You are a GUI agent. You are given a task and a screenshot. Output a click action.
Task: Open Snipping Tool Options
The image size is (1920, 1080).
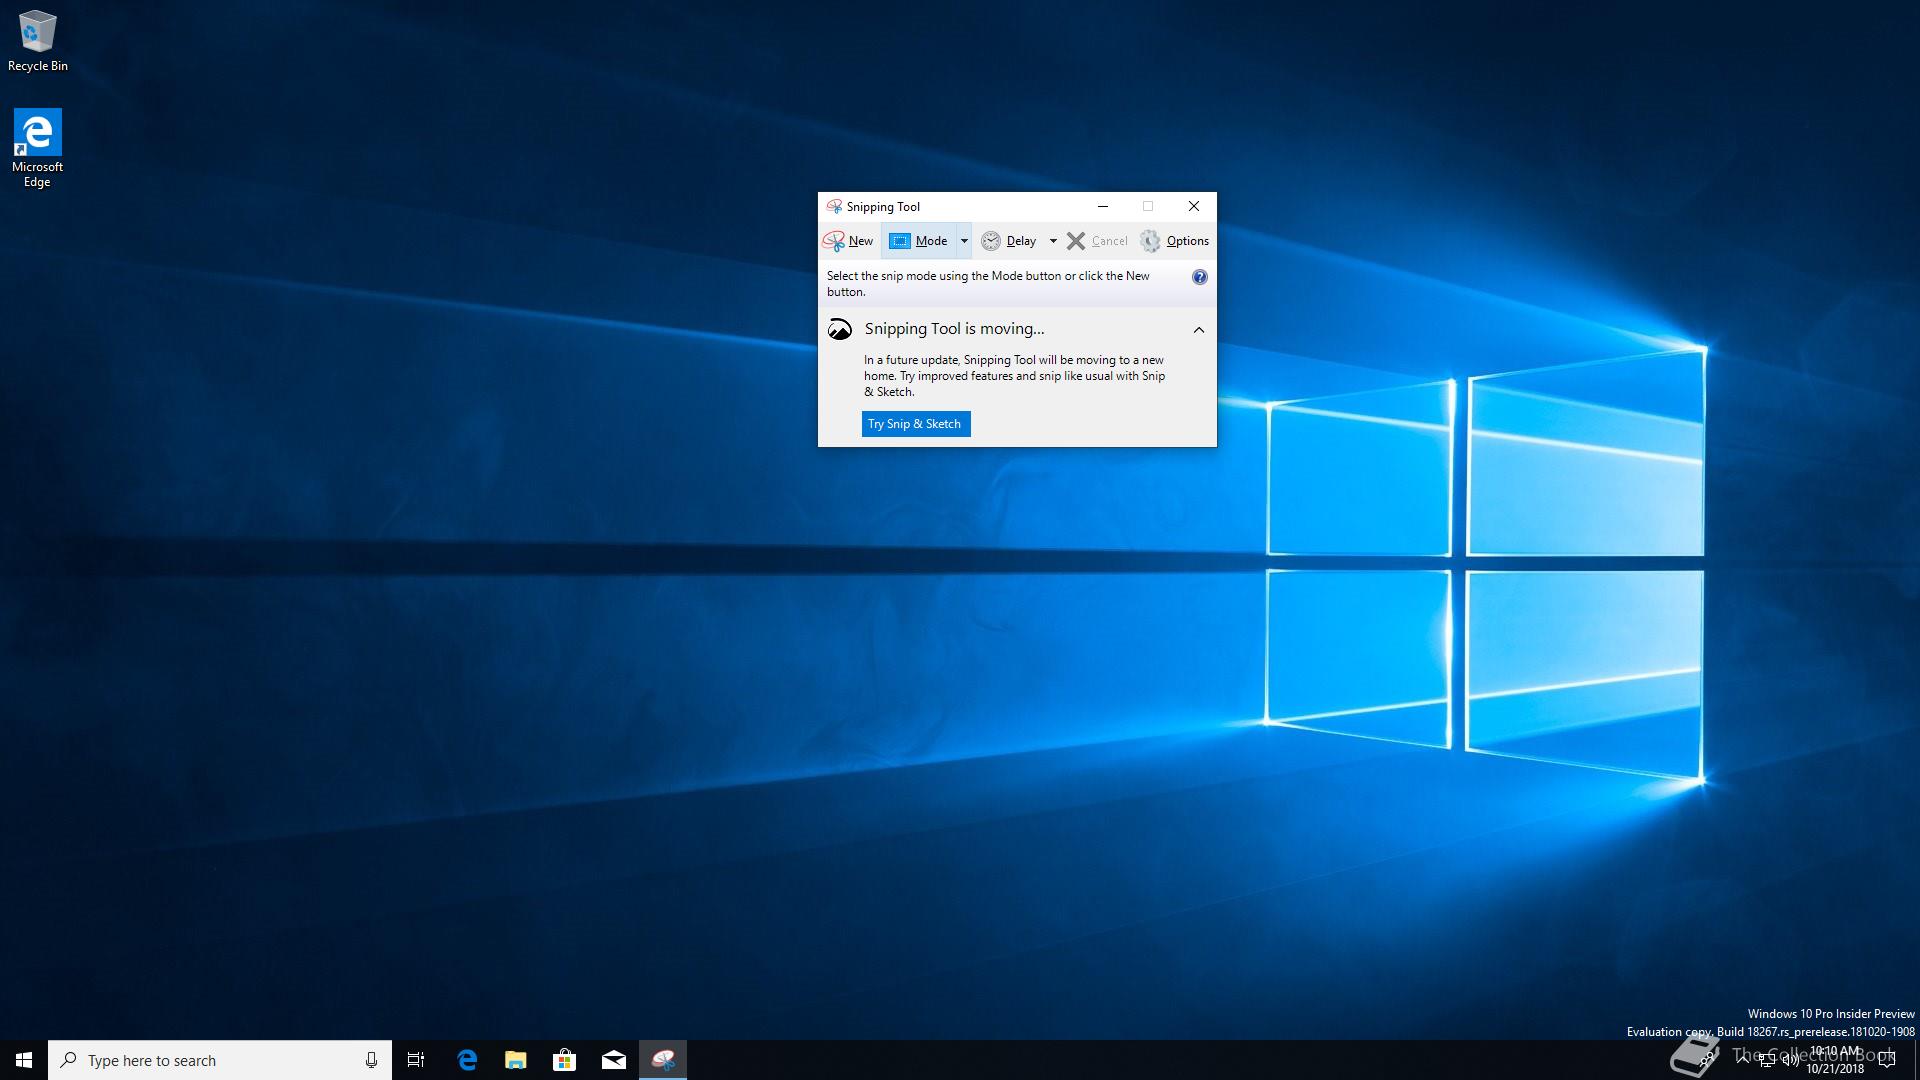(1174, 241)
